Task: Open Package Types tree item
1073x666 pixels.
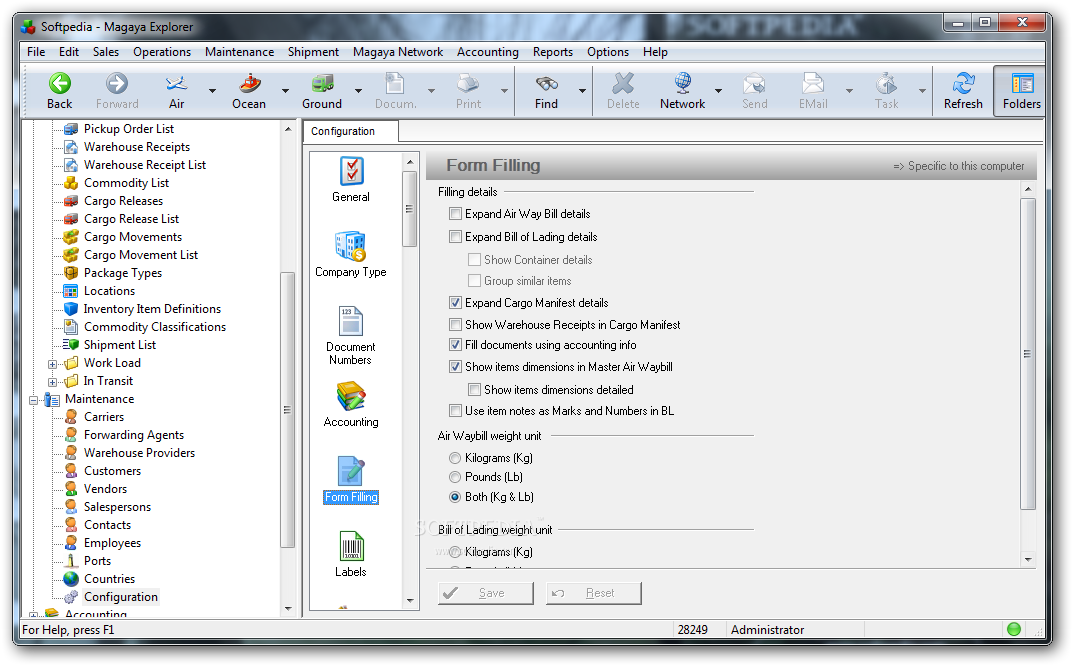Action: pos(123,272)
